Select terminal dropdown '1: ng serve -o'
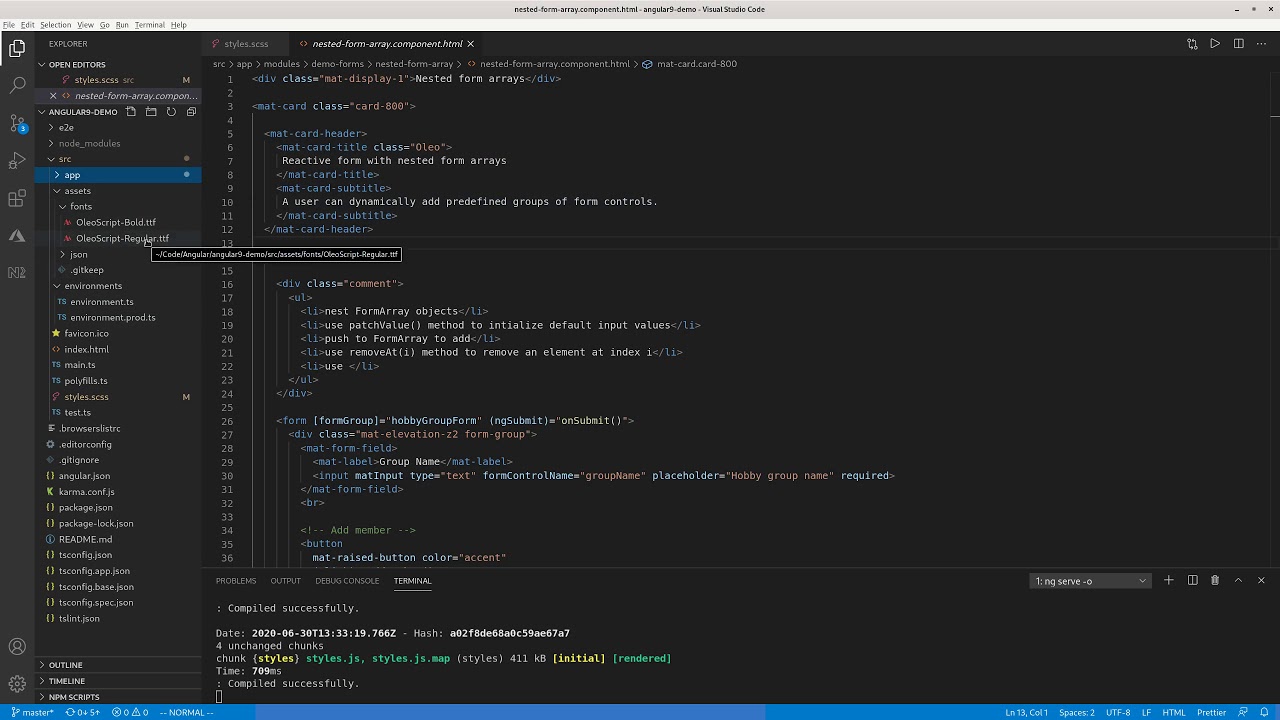 pos(1090,581)
